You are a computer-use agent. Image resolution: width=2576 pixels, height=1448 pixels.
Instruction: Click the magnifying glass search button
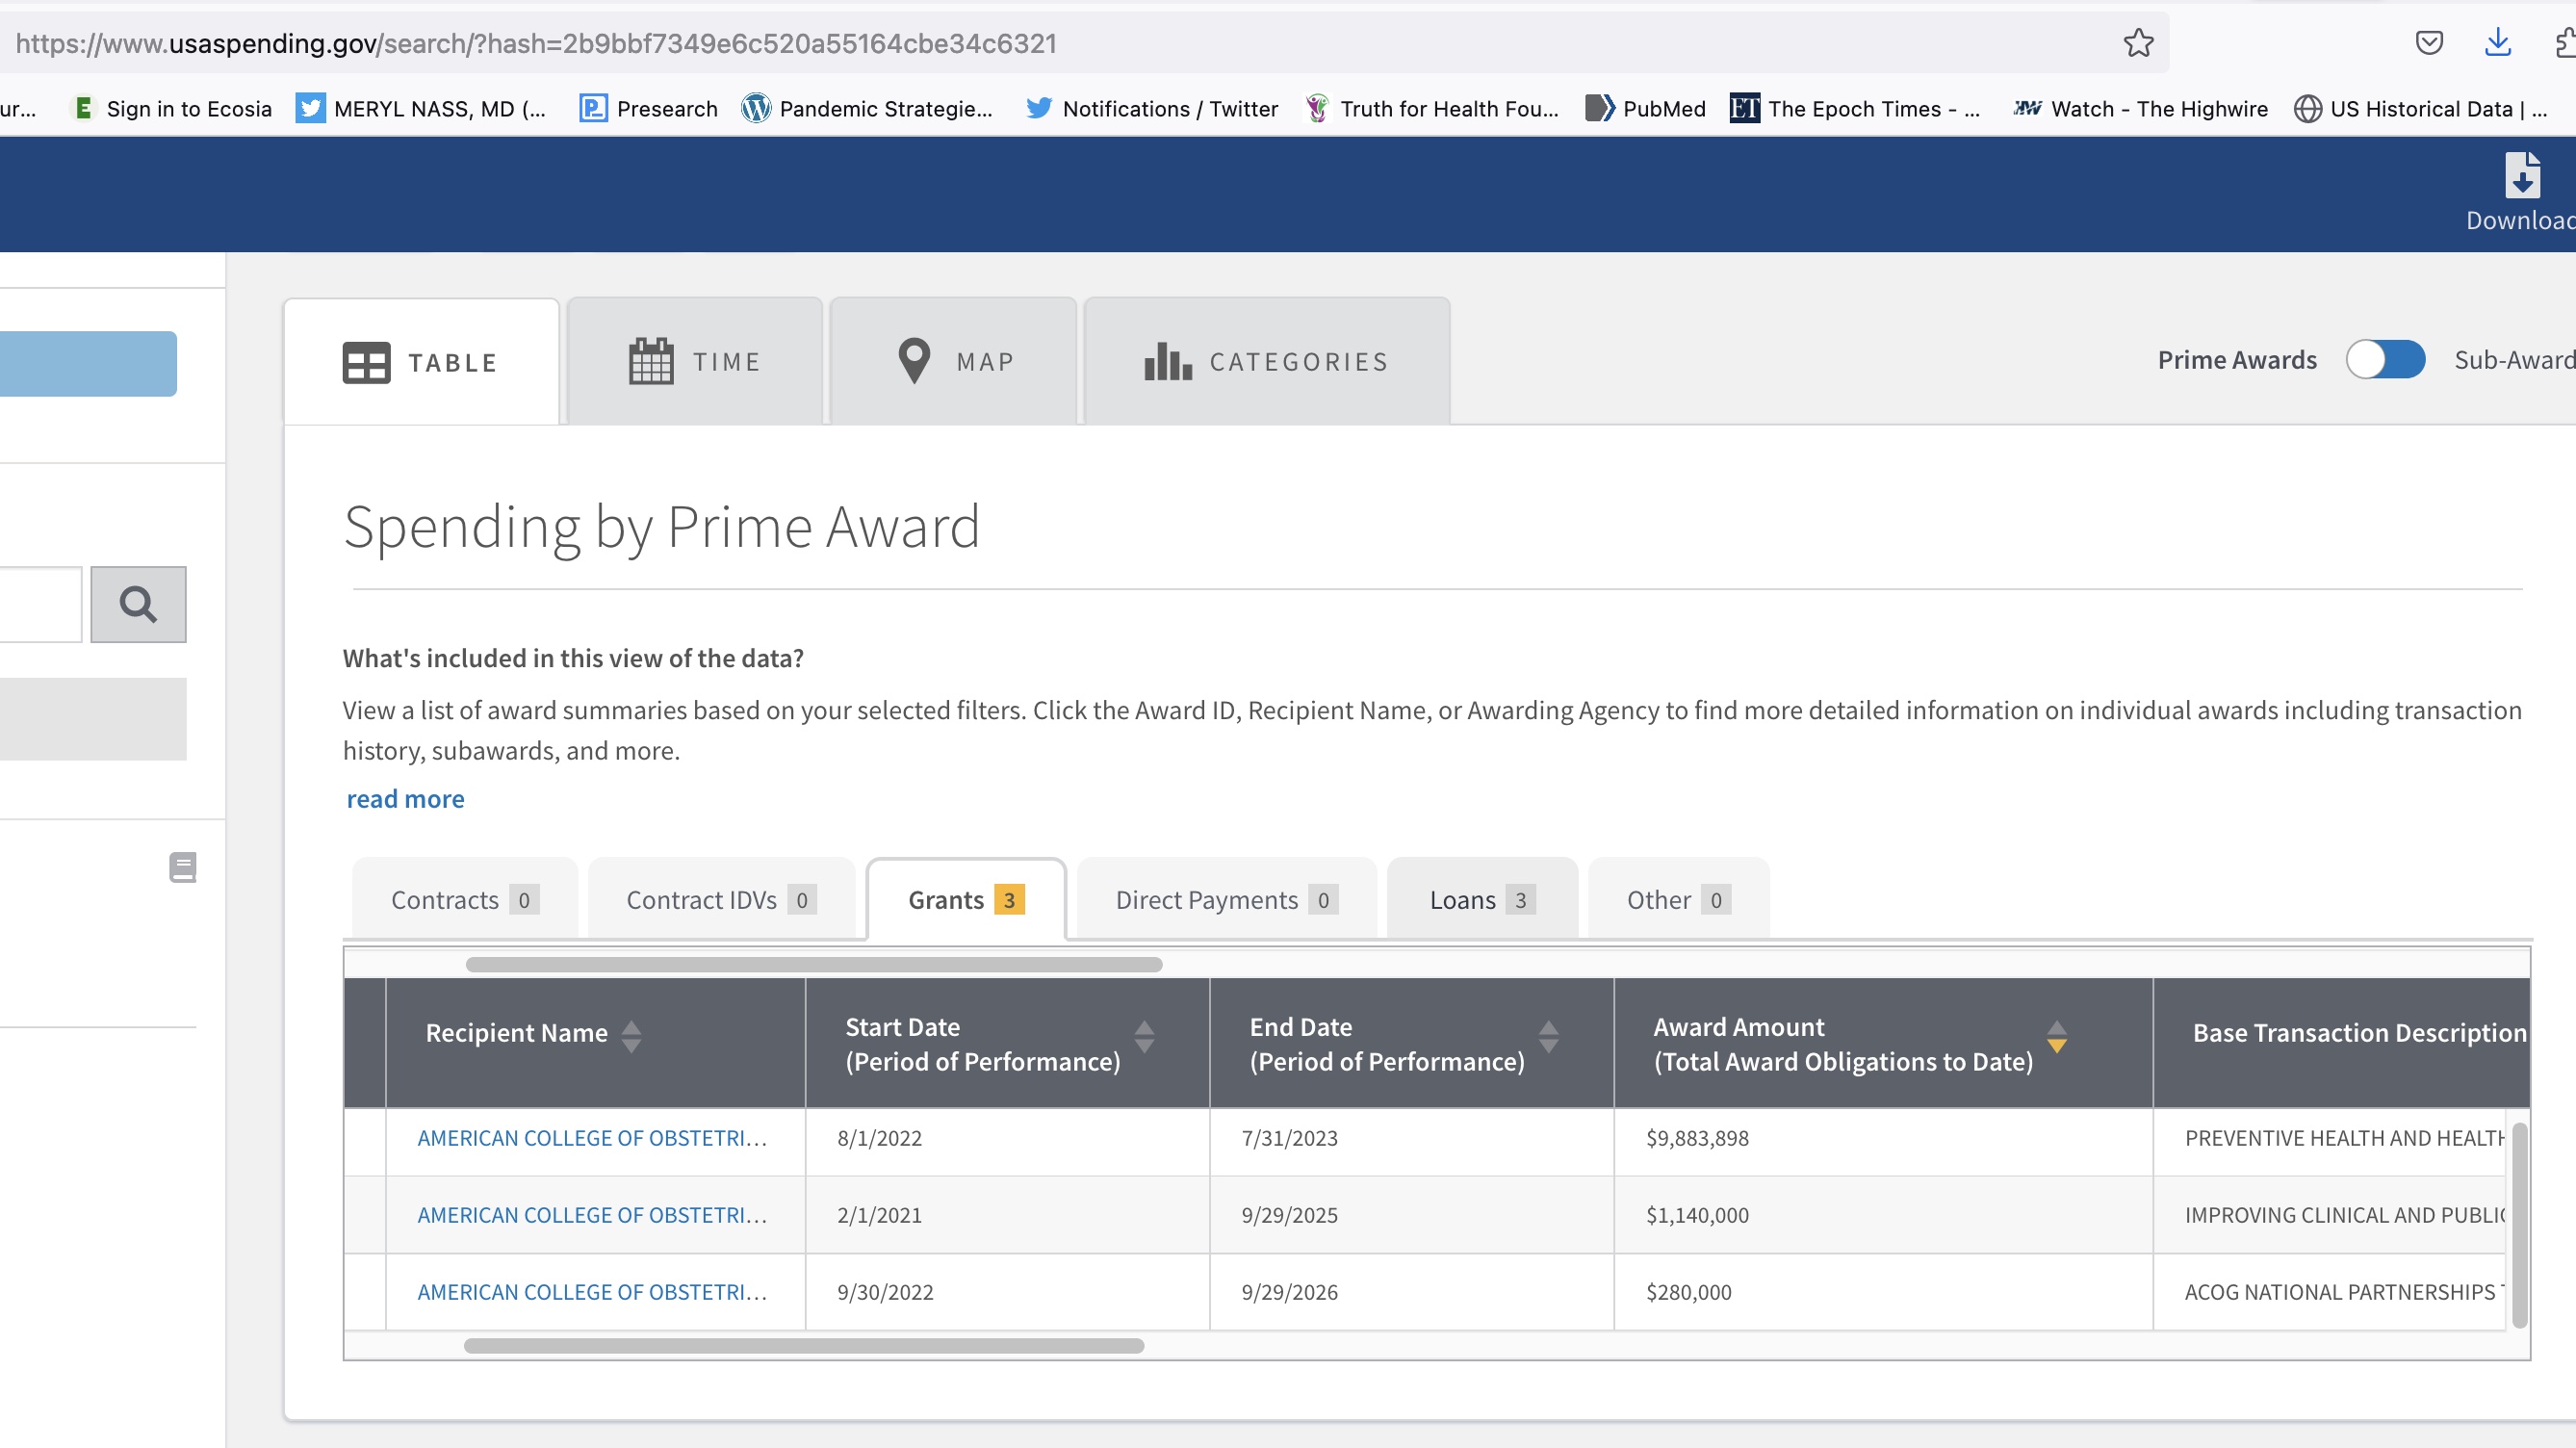click(138, 604)
